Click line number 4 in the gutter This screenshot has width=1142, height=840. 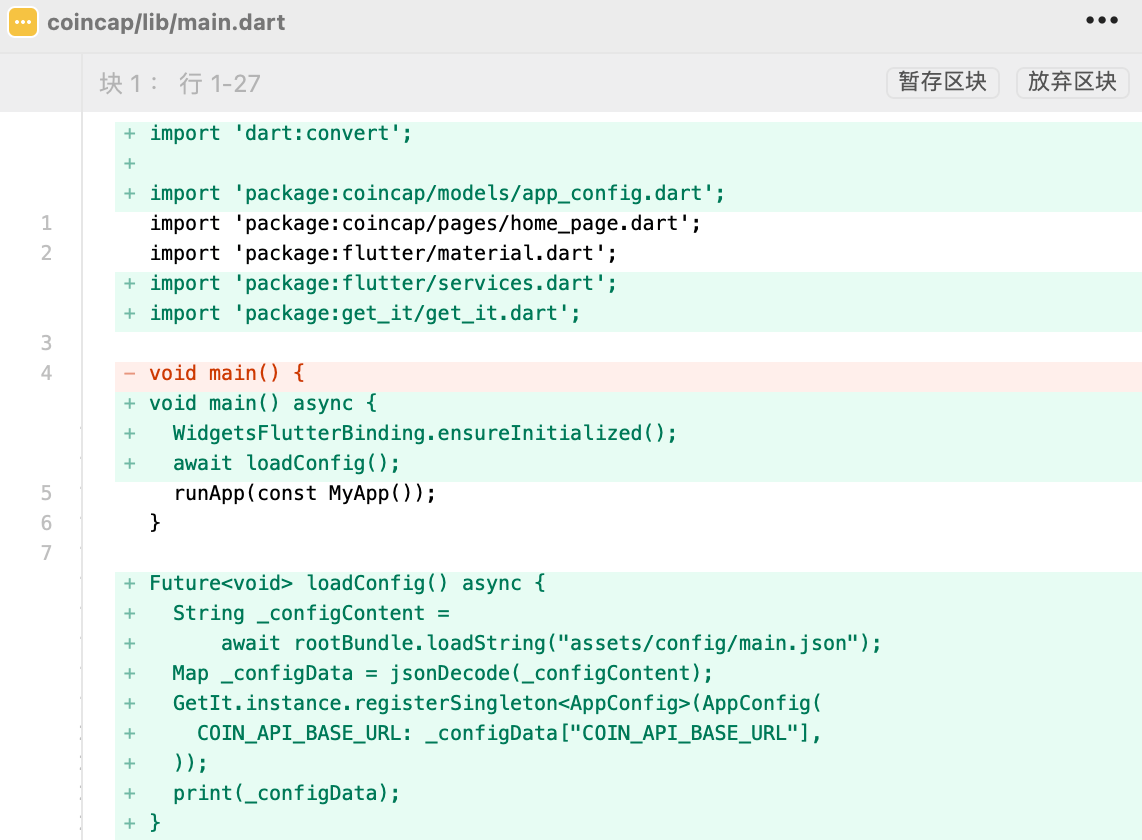(x=46, y=374)
